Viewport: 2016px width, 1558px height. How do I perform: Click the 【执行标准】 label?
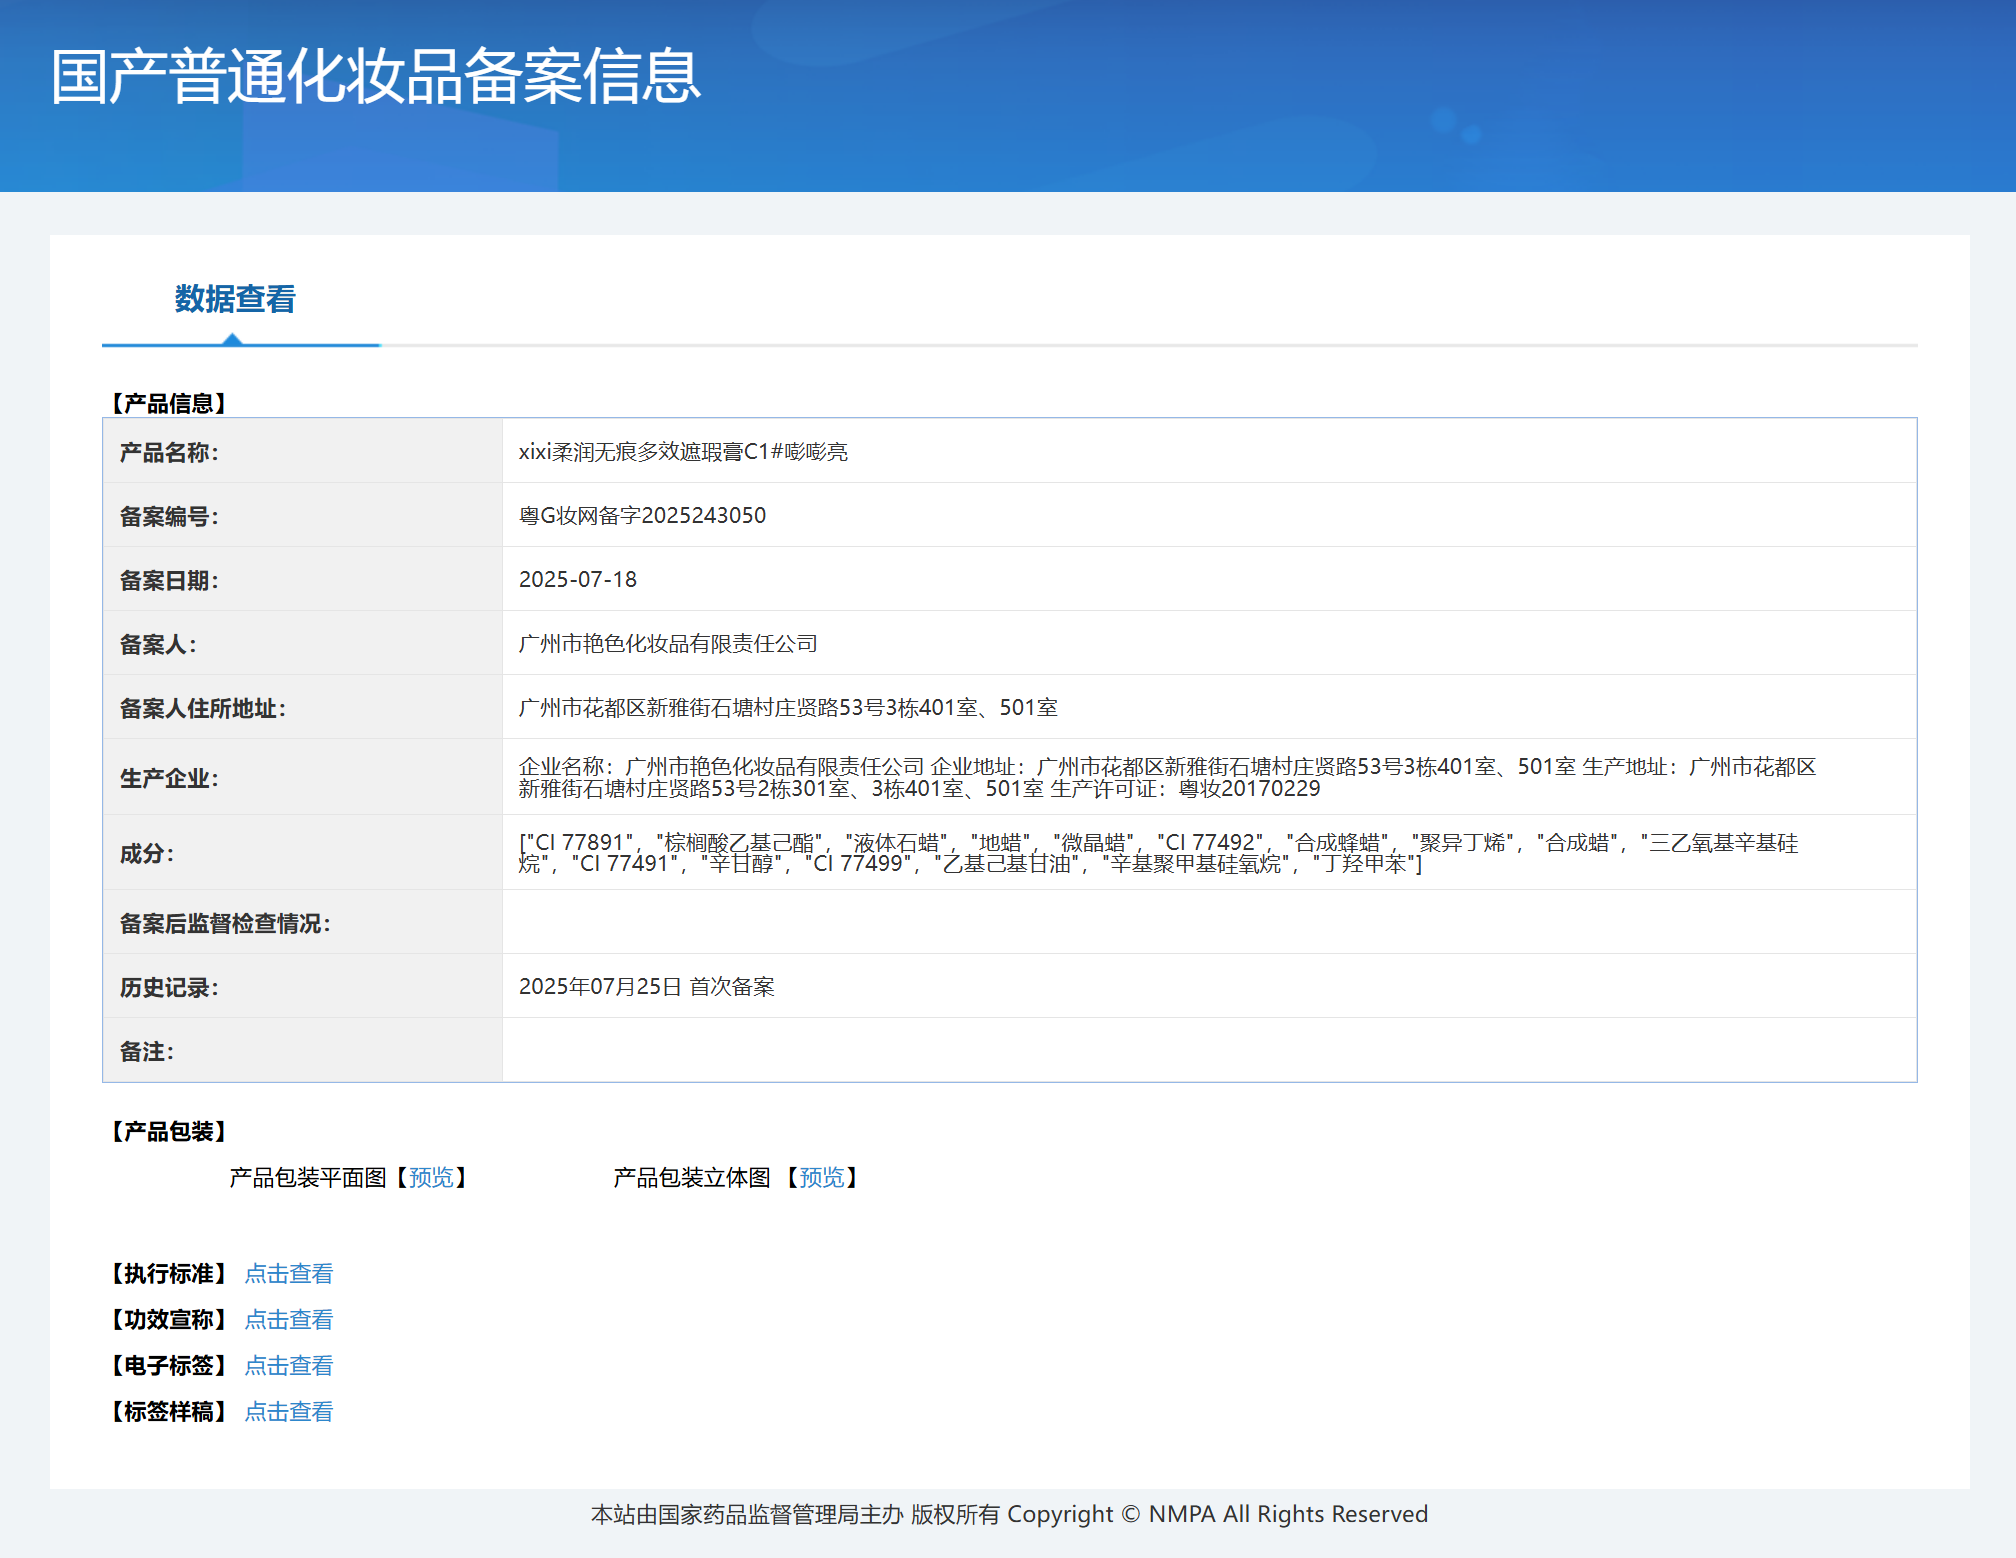169,1274
